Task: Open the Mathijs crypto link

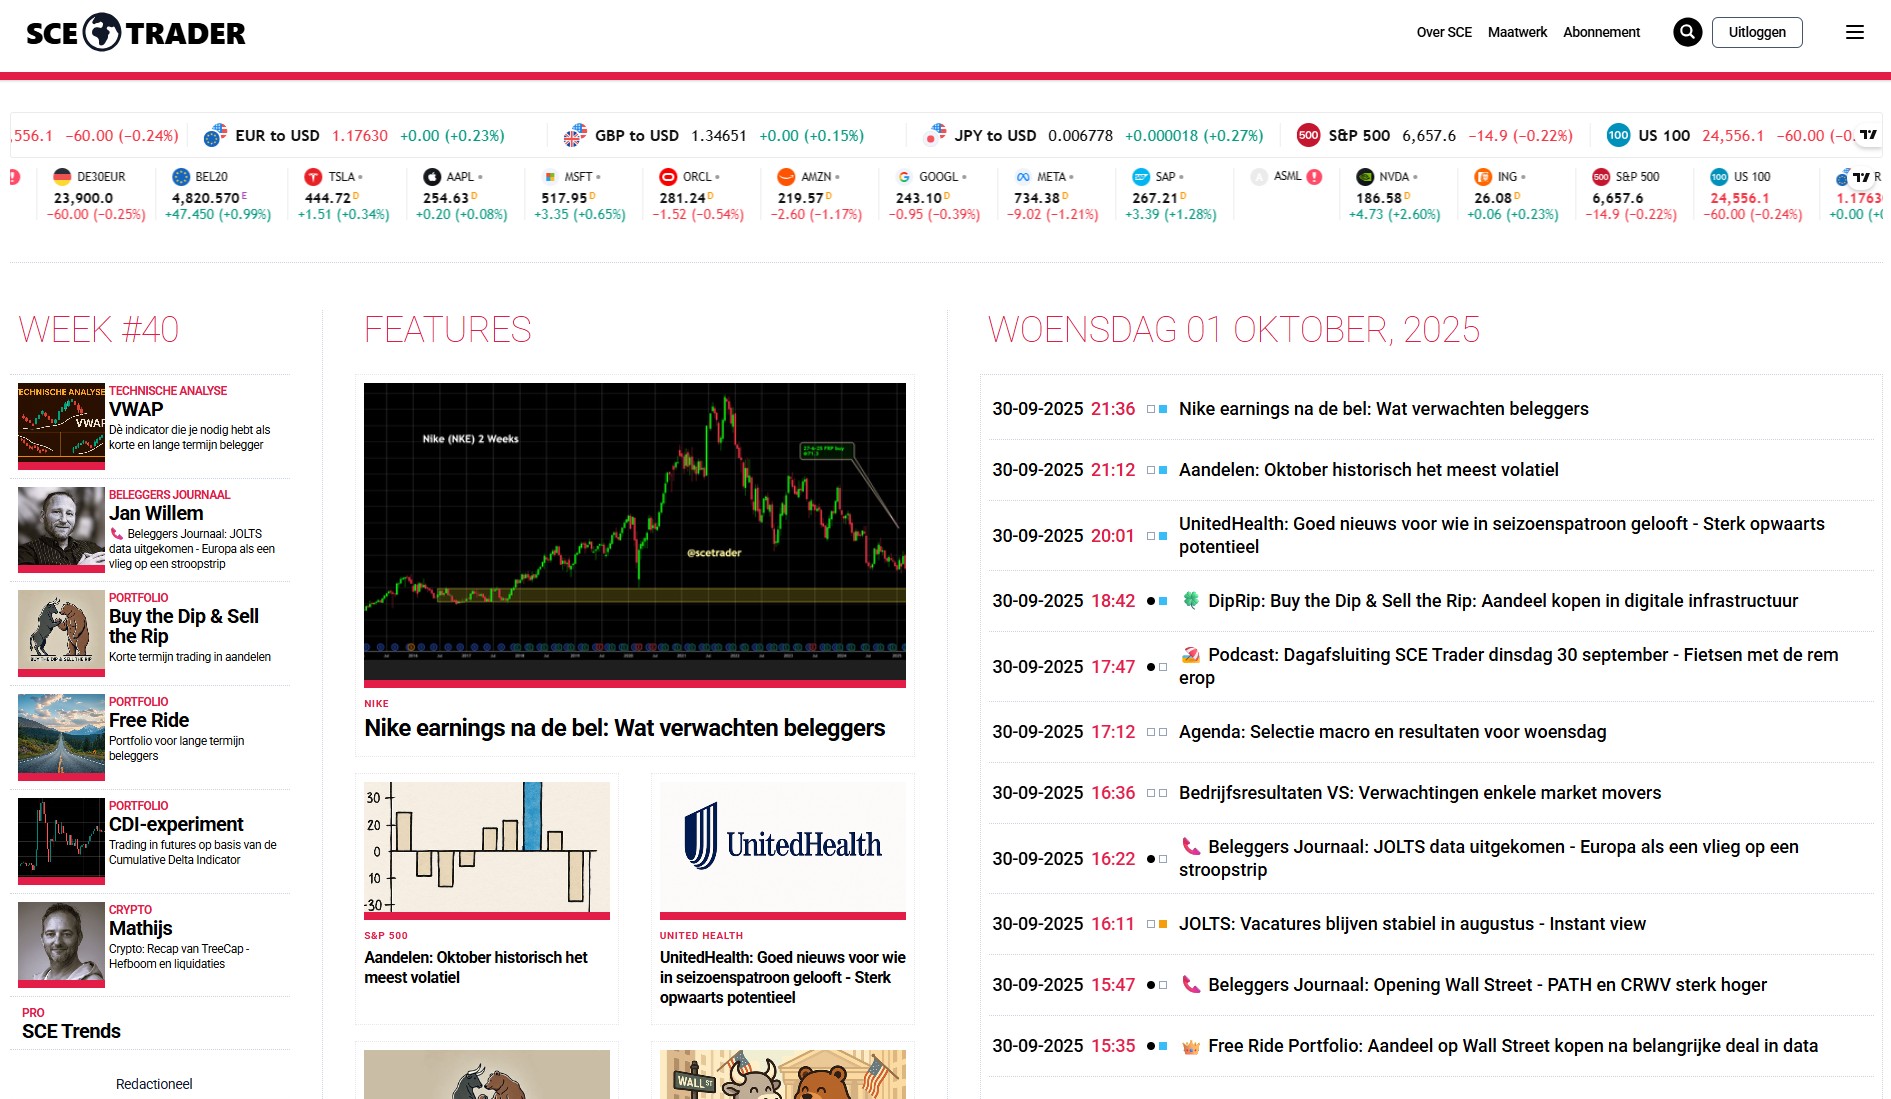Action: tap(141, 928)
